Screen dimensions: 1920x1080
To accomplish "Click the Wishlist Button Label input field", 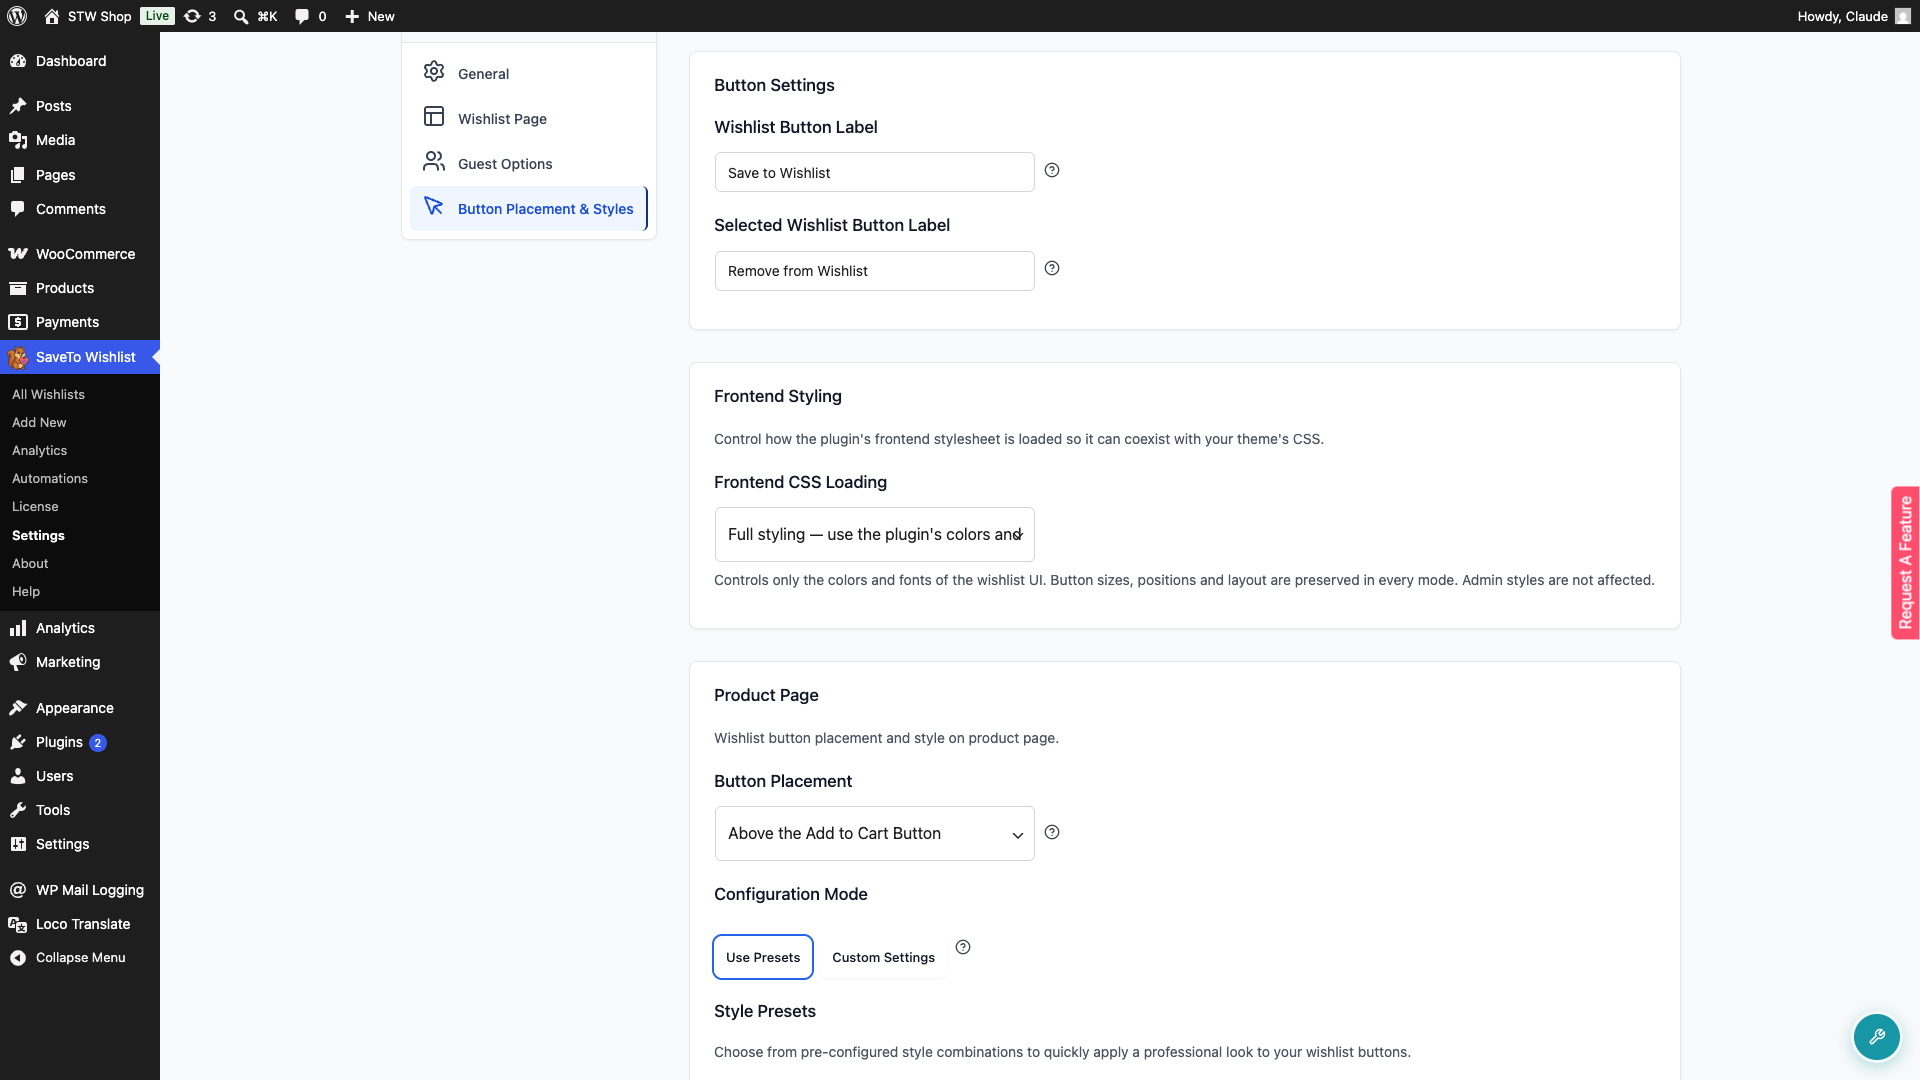I will [875, 172].
